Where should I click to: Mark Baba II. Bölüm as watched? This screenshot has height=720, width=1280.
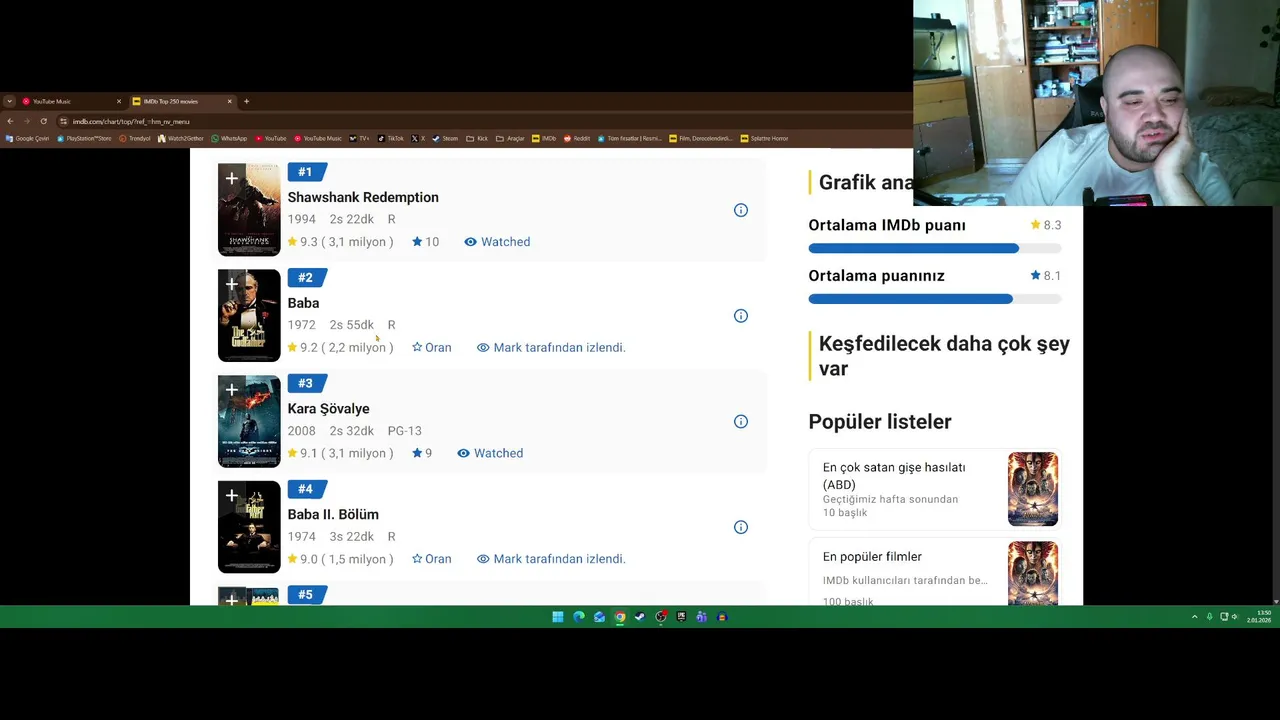click(x=551, y=559)
